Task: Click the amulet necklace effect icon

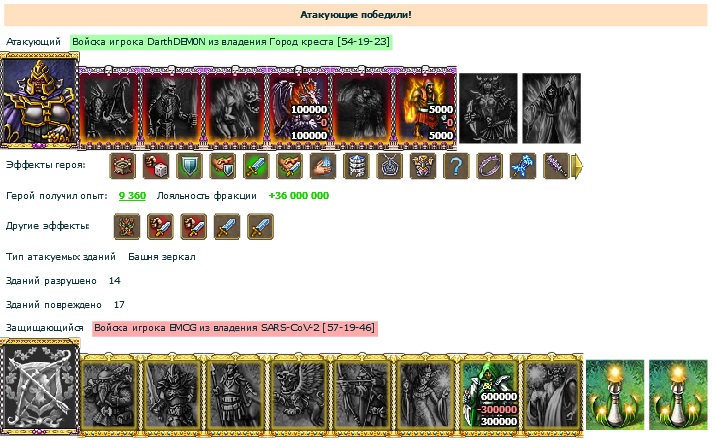Action: pos(389,165)
